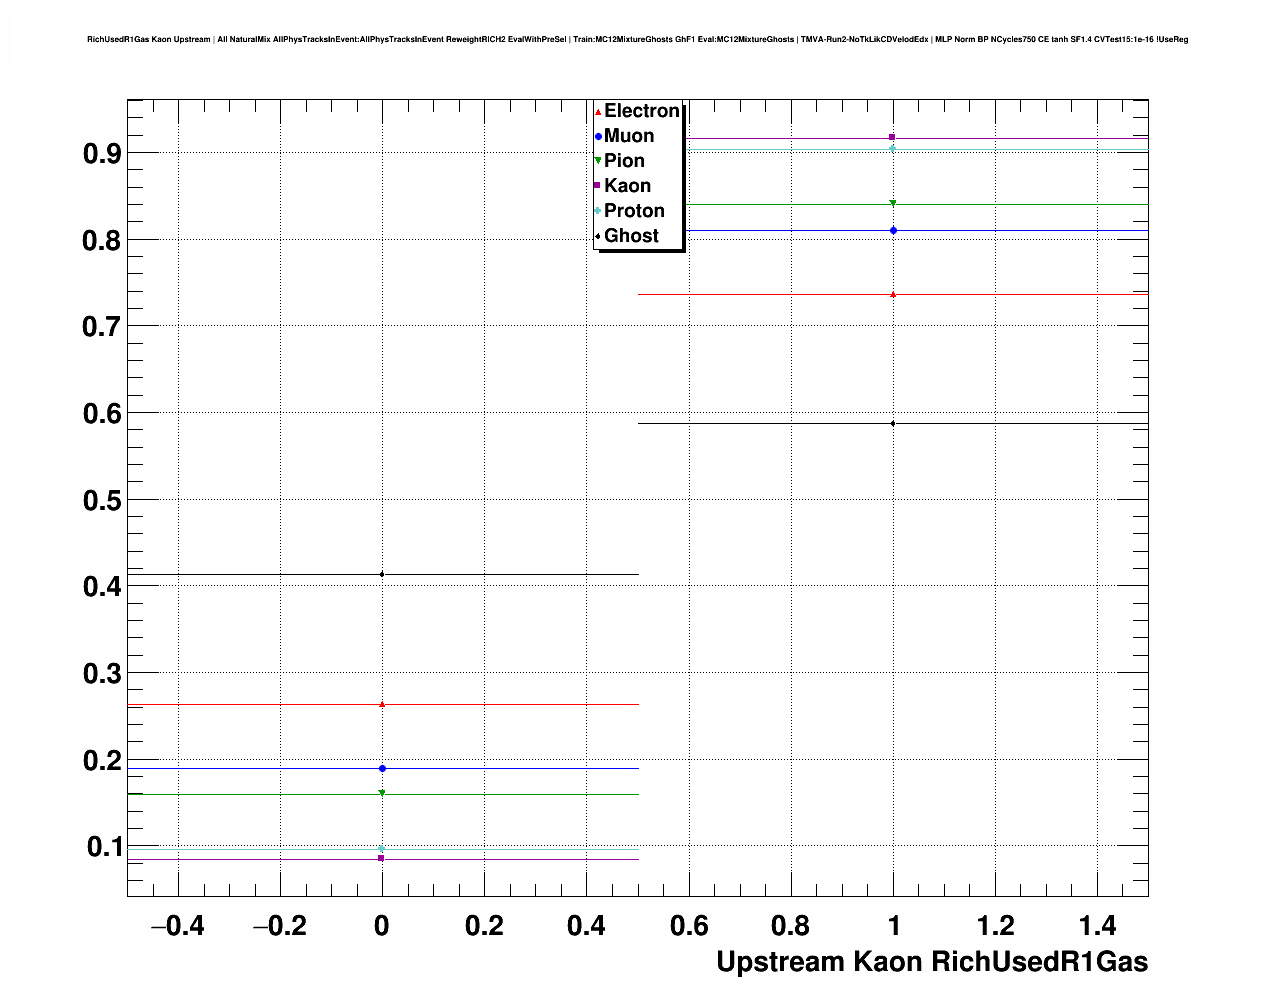Select the Electron data point at x=1
Screen dimensions: 1276x996
(893, 294)
